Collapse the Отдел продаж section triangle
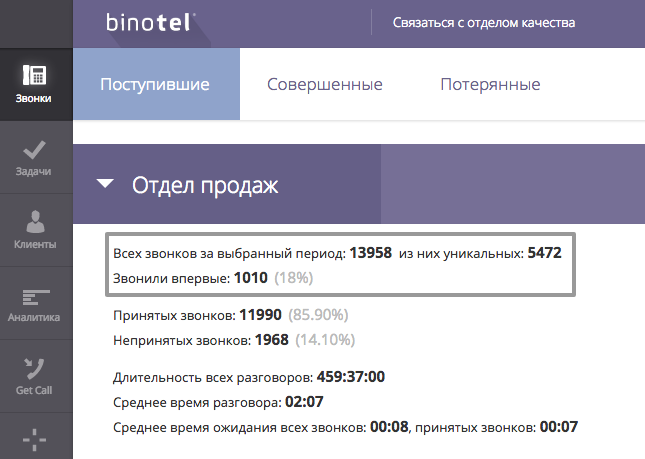645x459 pixels. coord(105,183)
